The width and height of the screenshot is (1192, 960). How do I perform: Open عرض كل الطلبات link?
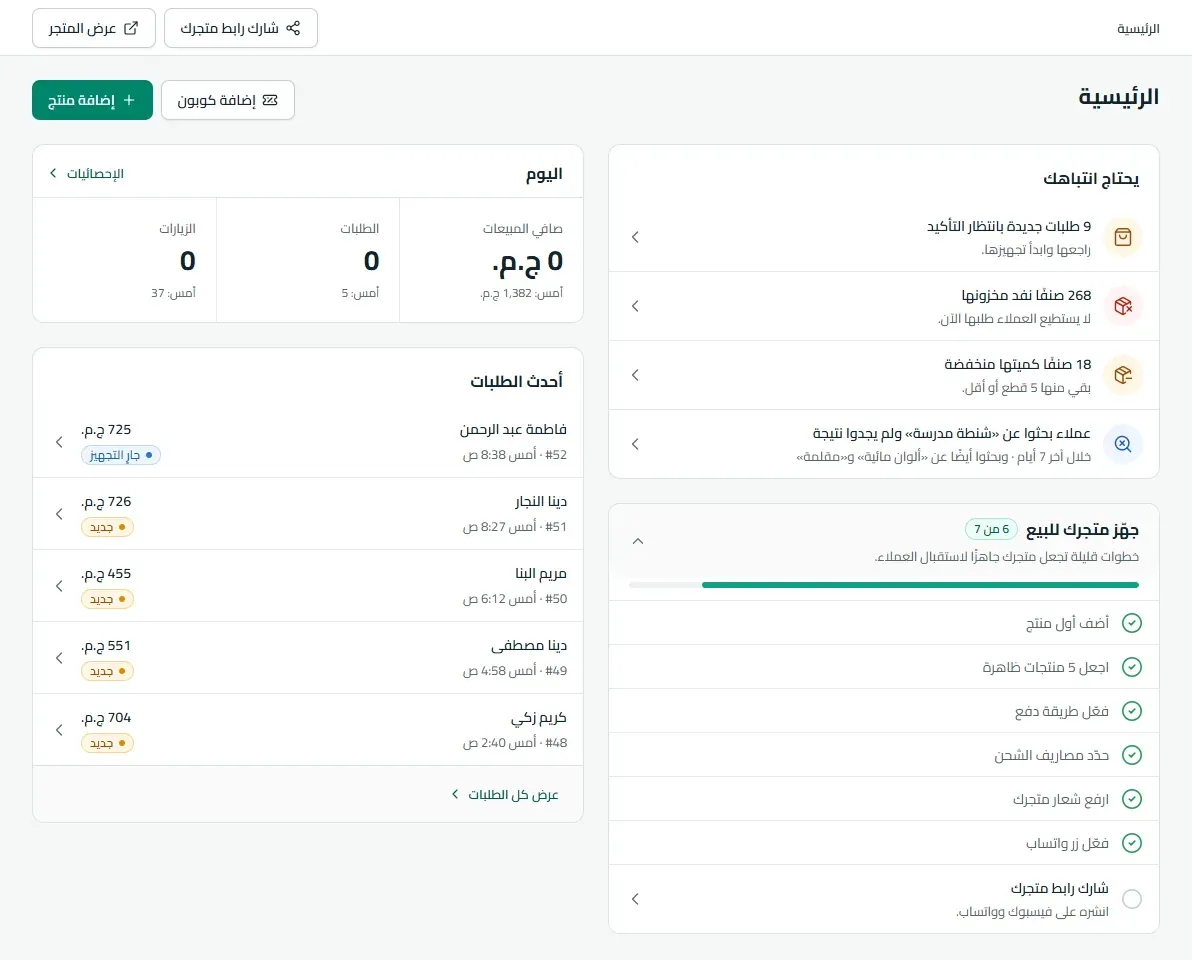point(505,794)
